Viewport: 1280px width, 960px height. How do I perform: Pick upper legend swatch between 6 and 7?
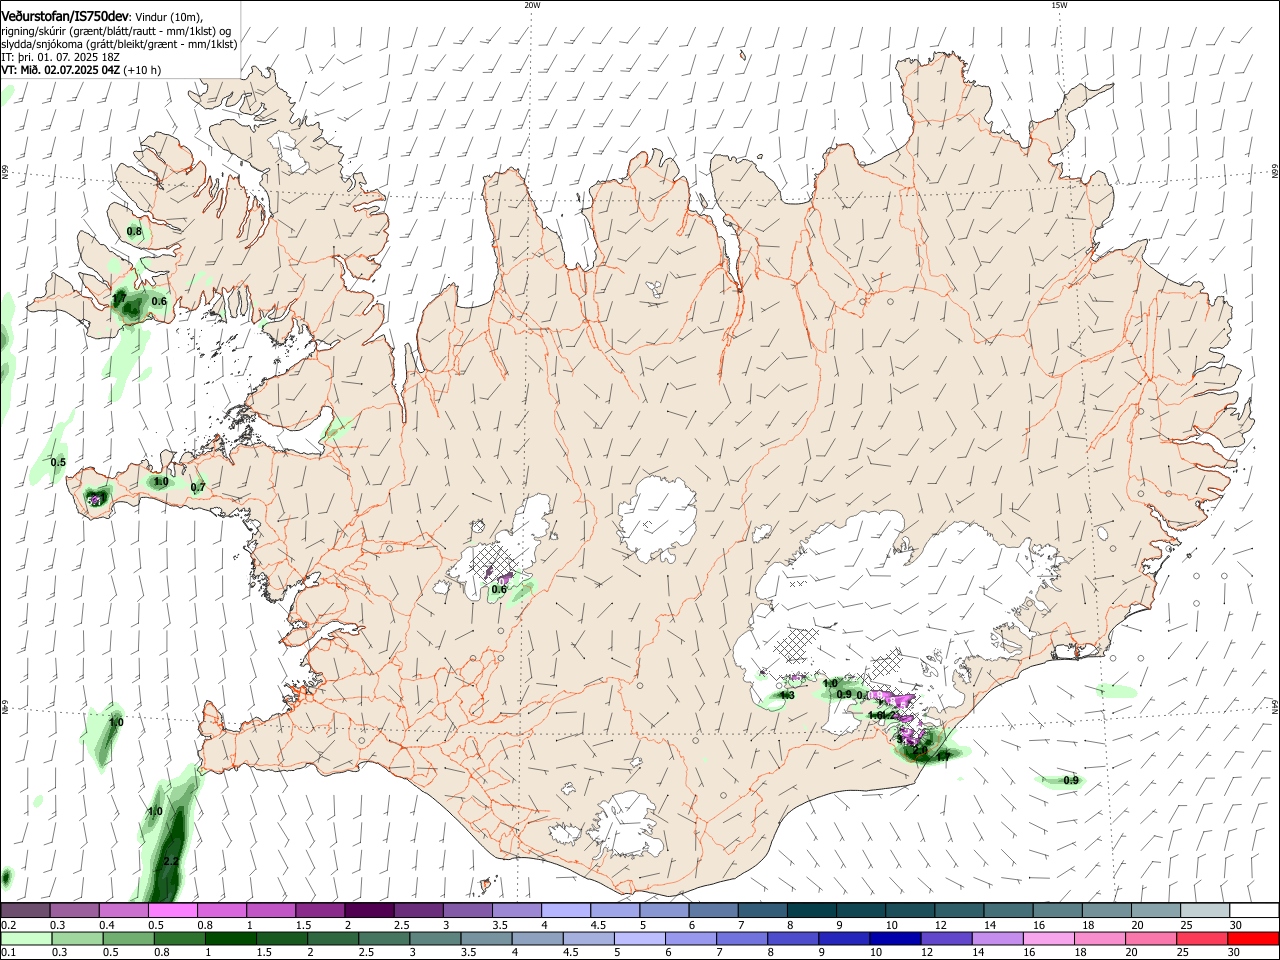point(713,910)
